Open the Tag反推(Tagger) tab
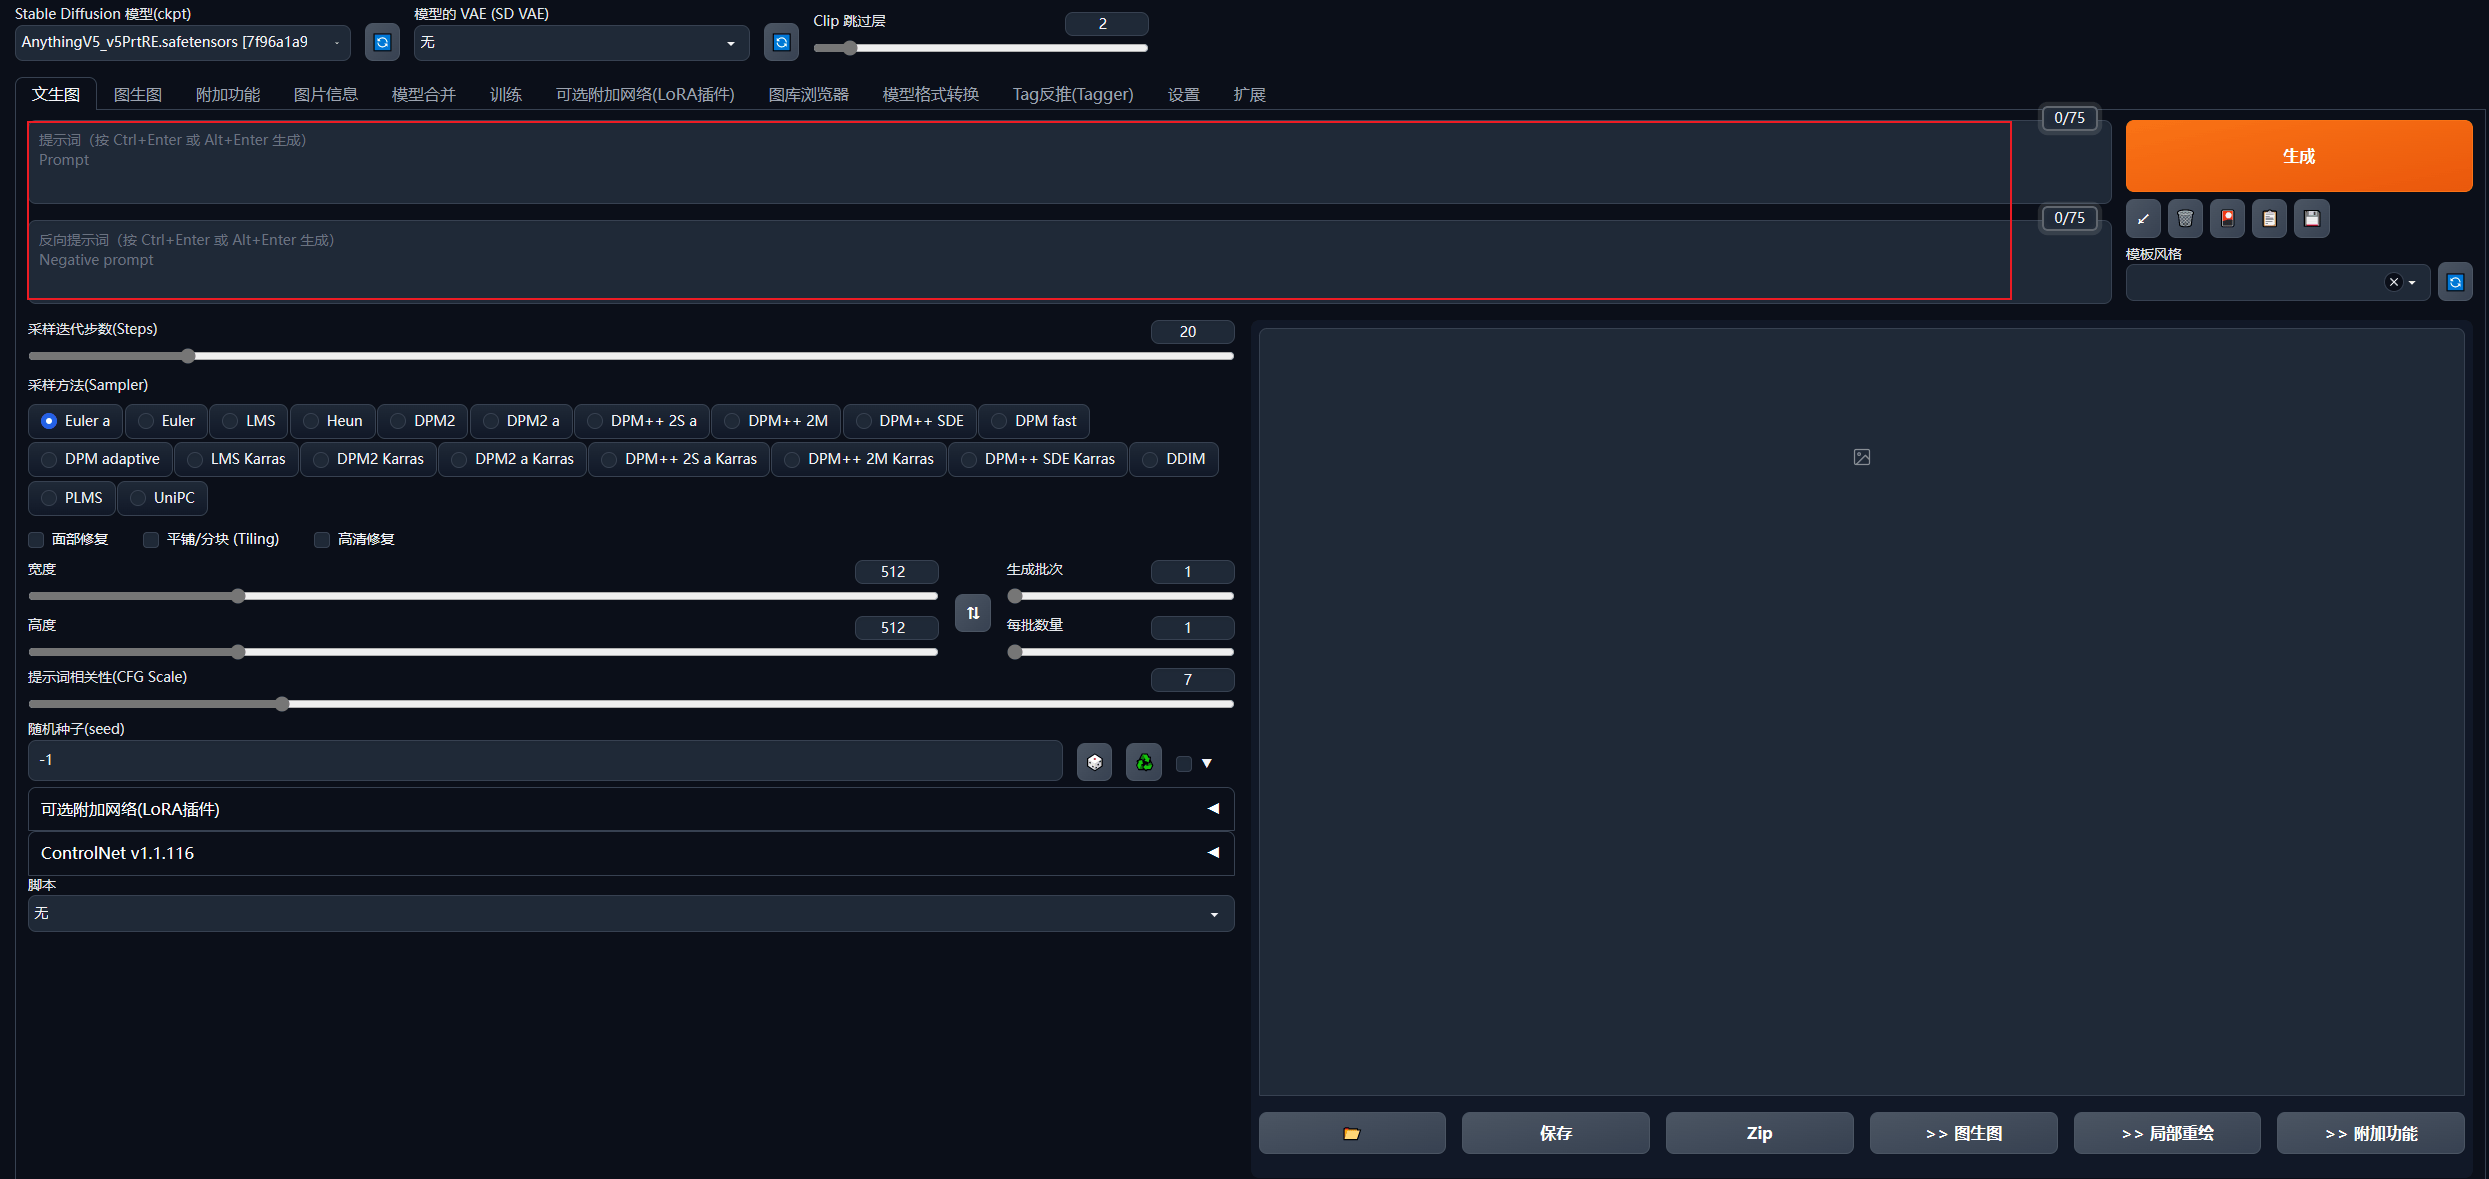This screenshot has height=1179, width=2489. [x=1073, y=94]
